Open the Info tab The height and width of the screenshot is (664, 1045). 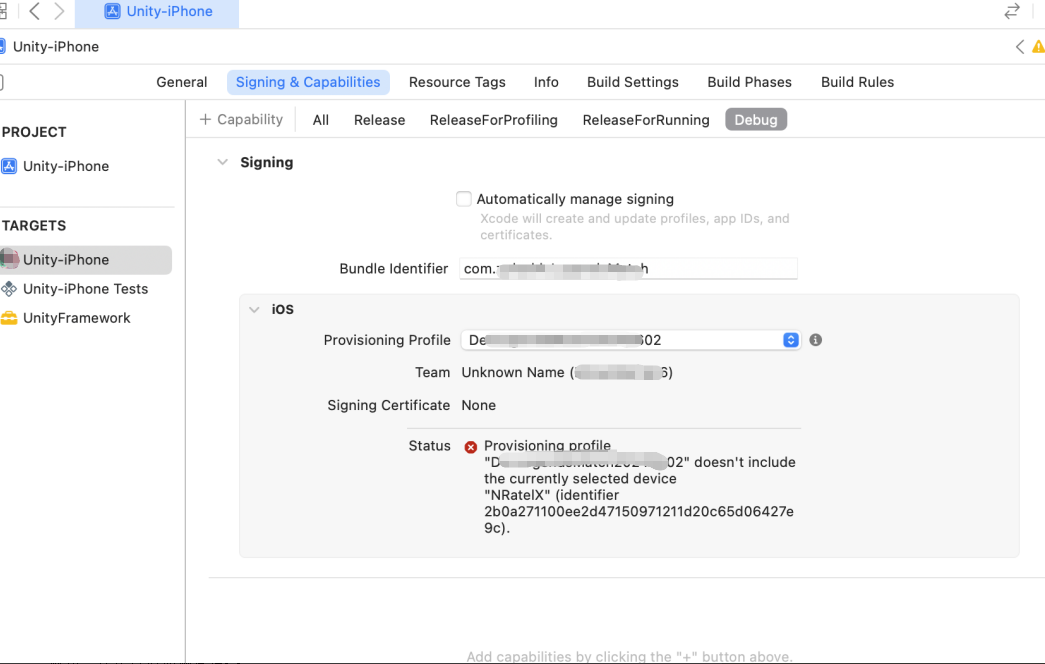(x=546, y=82)
